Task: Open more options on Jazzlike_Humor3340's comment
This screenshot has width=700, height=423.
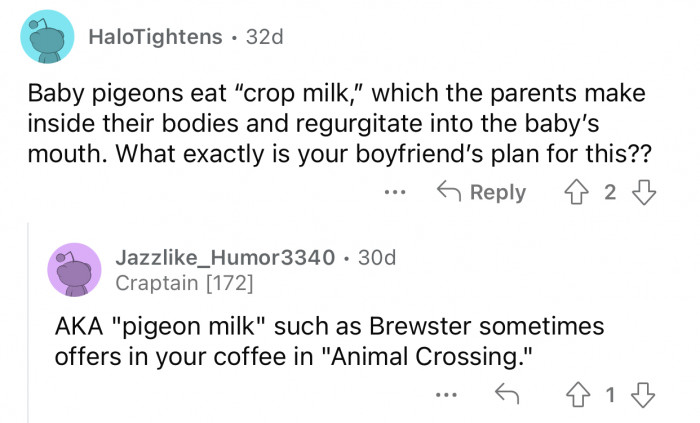Action: (446, 398)
